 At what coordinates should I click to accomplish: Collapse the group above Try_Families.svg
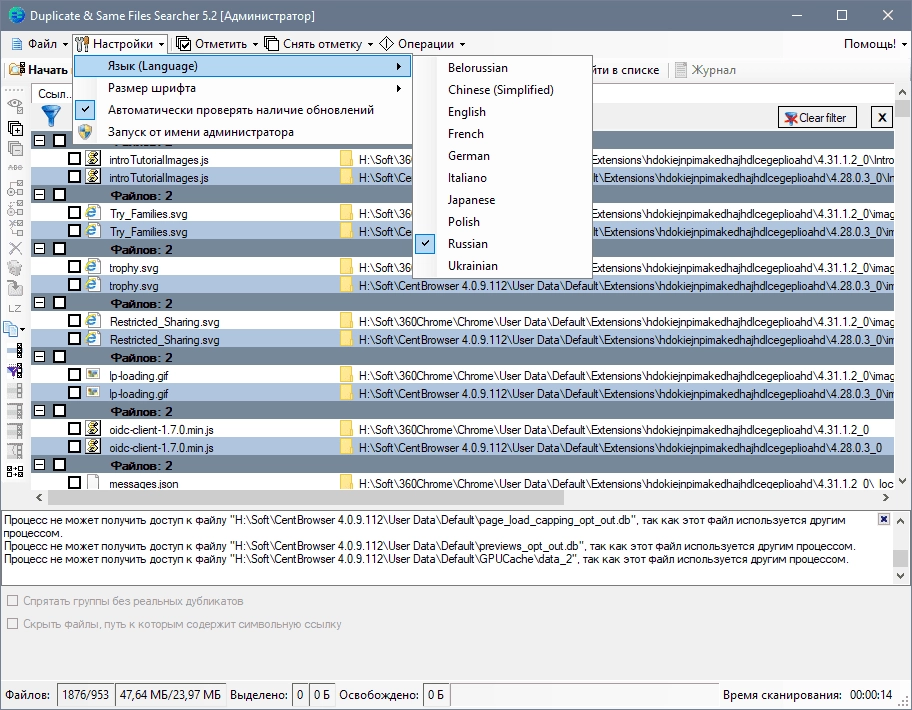40,195
